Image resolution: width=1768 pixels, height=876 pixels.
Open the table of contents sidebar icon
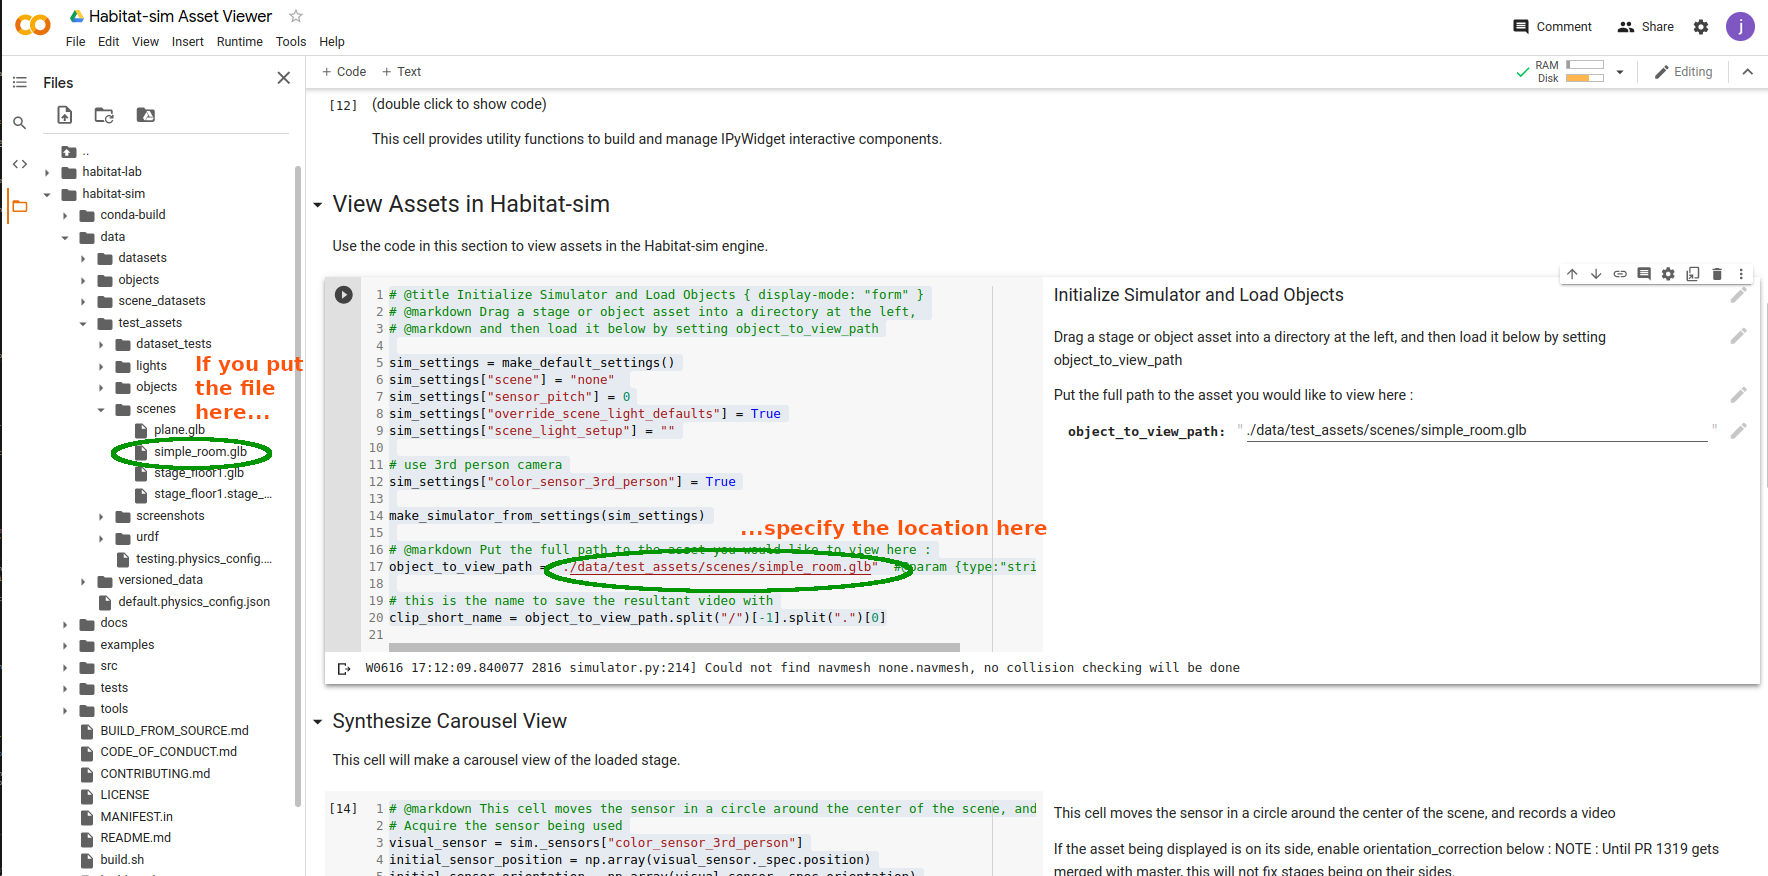(x=19, y=82)
